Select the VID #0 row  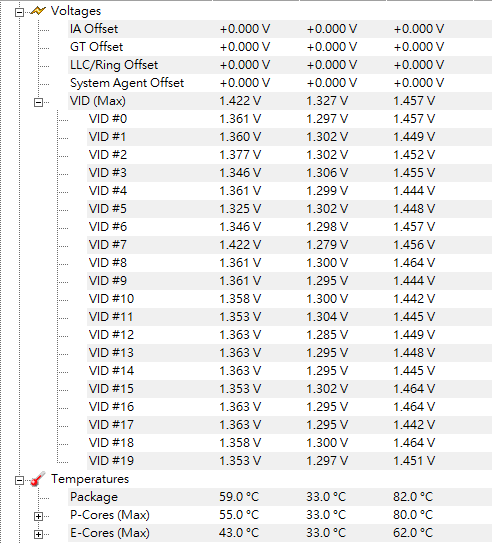tap(289, 119)
